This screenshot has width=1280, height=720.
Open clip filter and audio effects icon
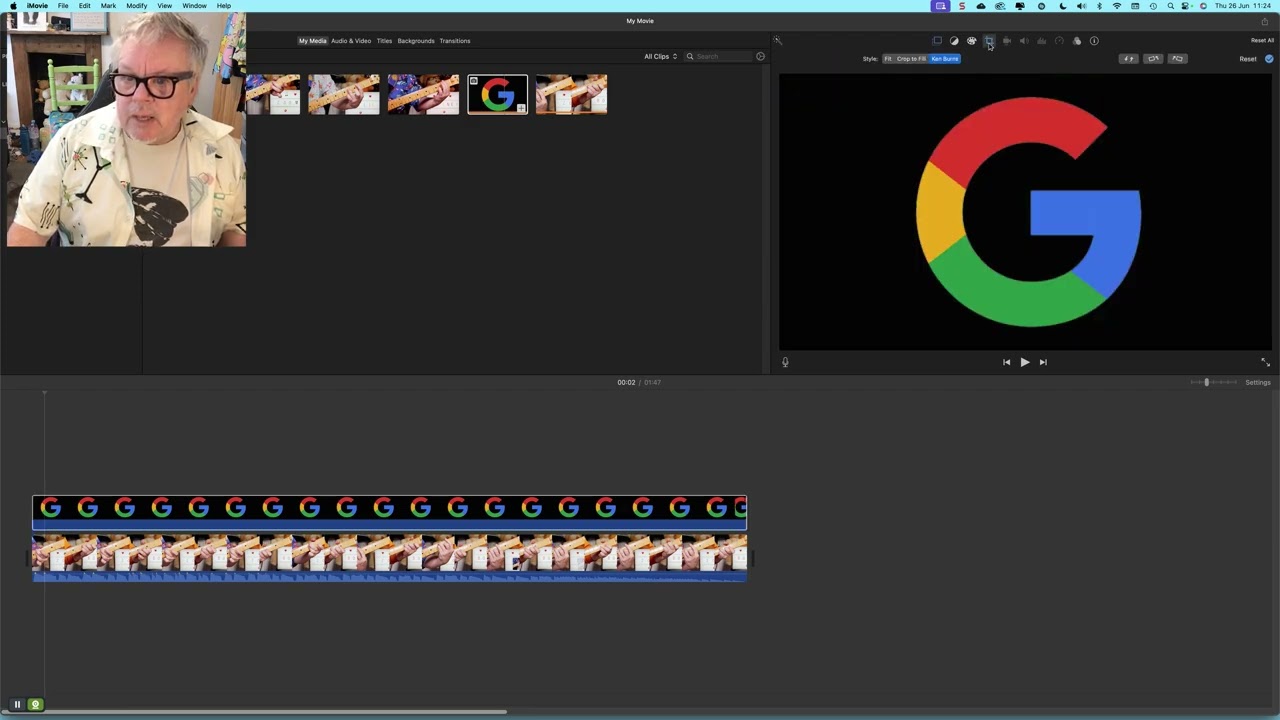pos(1077,41)
